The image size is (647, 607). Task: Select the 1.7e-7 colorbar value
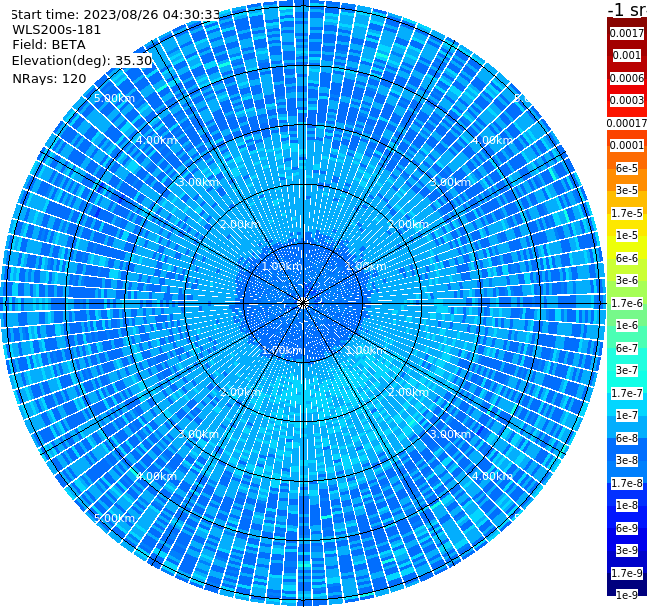coord(627,393)
